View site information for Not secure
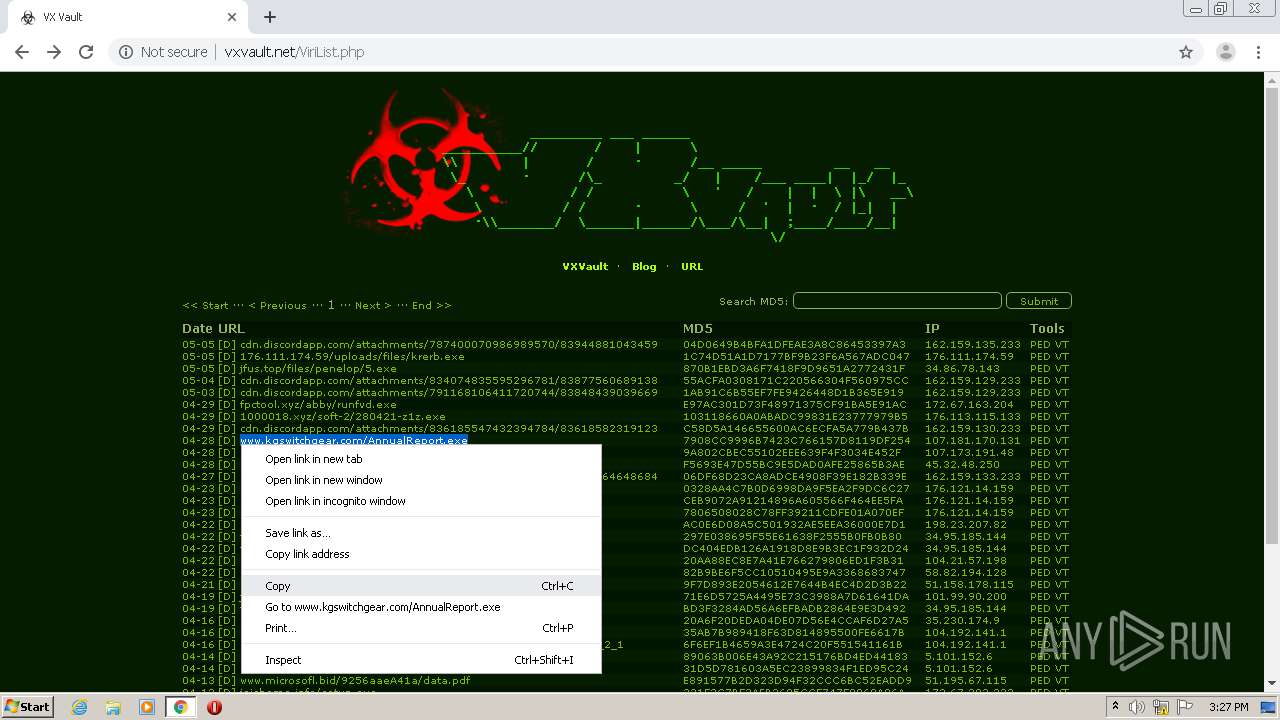Viewport: 1280px width, 720px height. [163, 52]
